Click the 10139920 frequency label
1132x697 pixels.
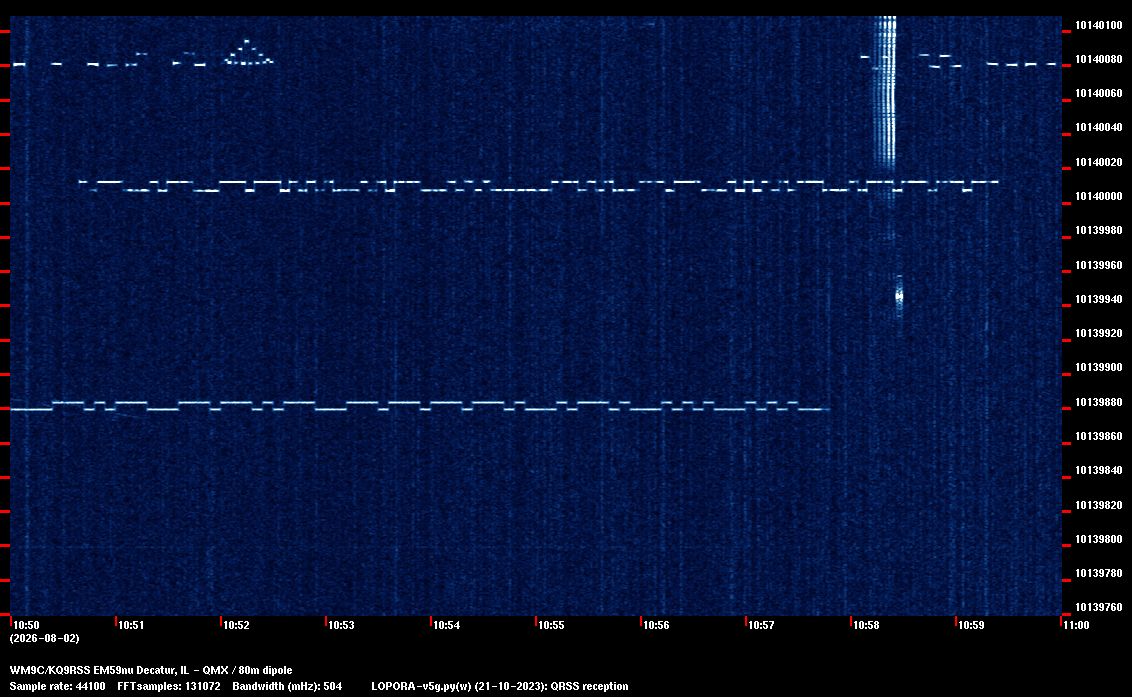[x=1099, y=334]
